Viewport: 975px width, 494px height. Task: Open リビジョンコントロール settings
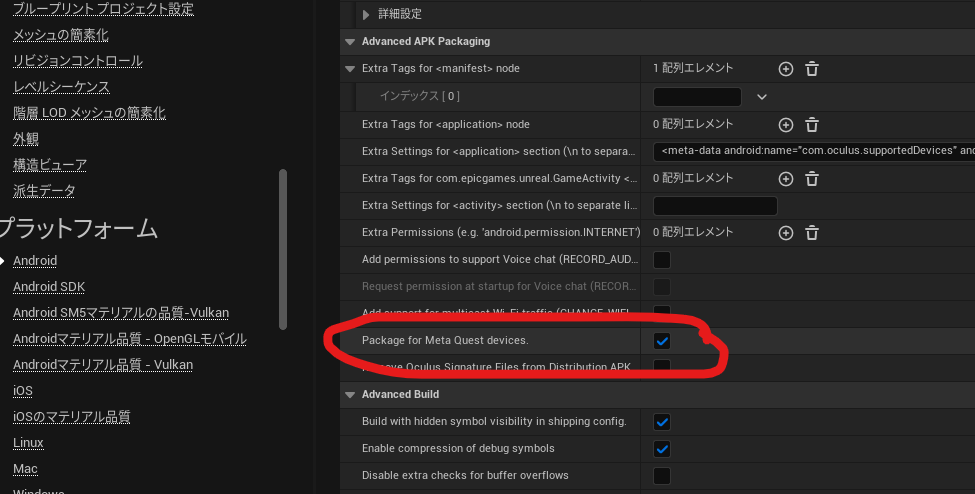(78, 61)
